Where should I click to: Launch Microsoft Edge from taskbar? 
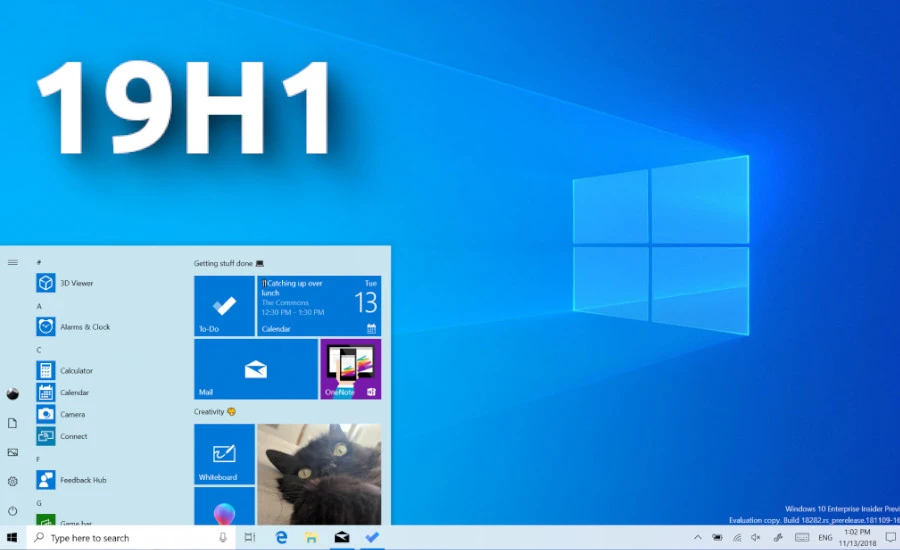[x=281, y=538]
